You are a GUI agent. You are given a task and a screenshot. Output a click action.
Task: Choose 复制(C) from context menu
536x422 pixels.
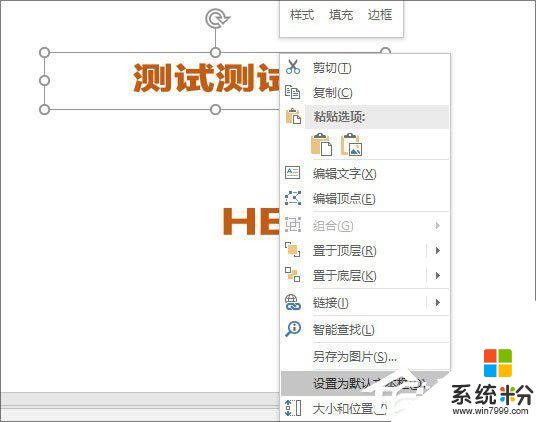click(364, 93)
